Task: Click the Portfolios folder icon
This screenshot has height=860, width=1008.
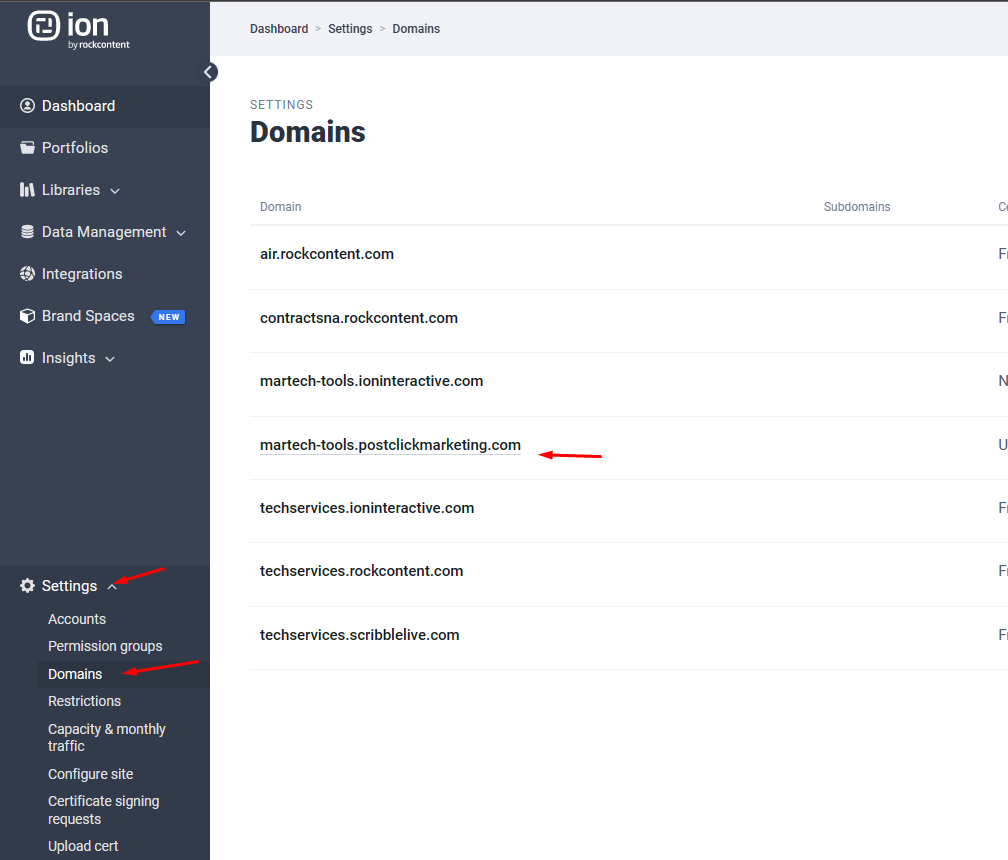Action: pyautogui.click(x=27, y=148)
